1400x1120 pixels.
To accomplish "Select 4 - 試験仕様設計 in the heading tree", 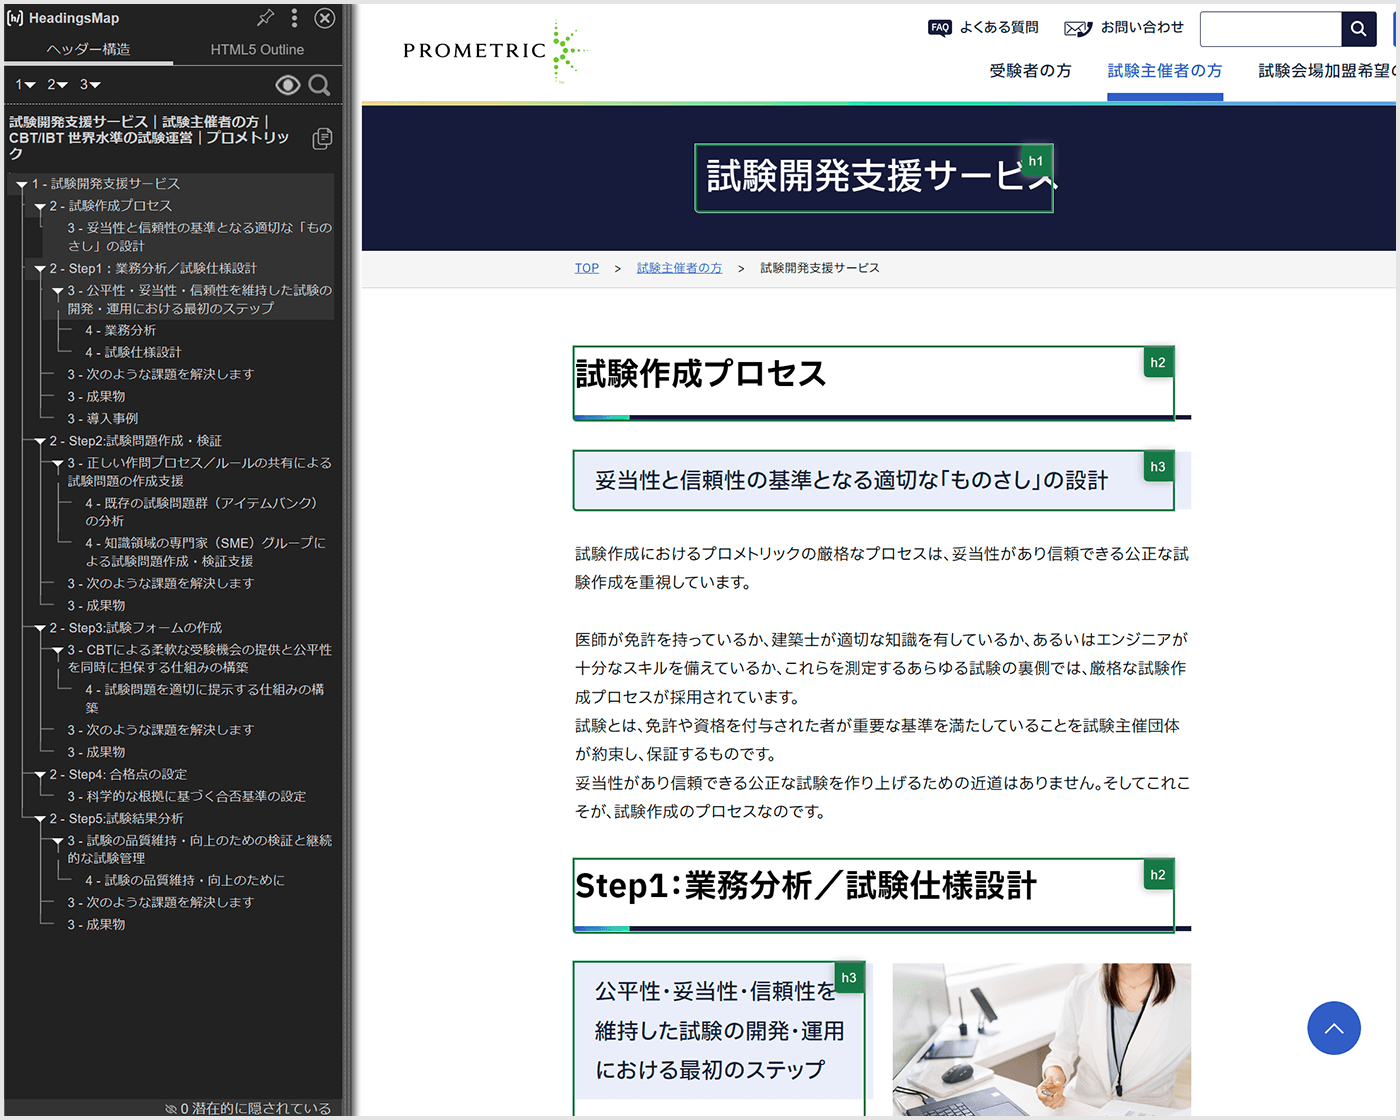I will (133, 352).
